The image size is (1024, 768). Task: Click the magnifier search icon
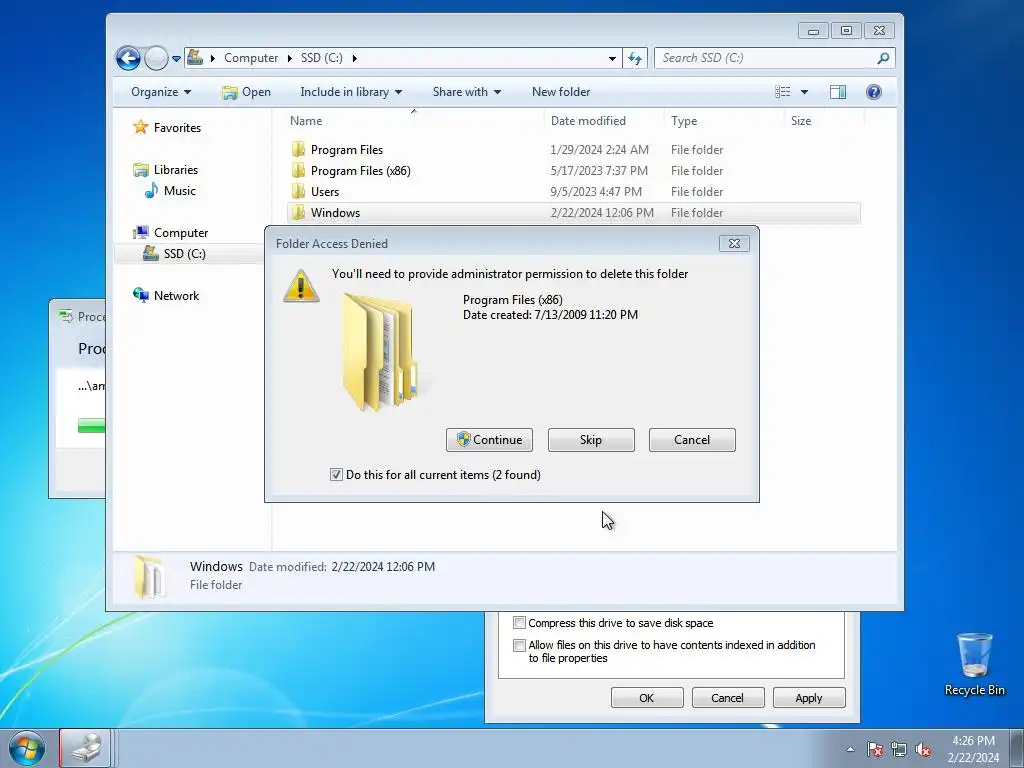coord(883,58)
